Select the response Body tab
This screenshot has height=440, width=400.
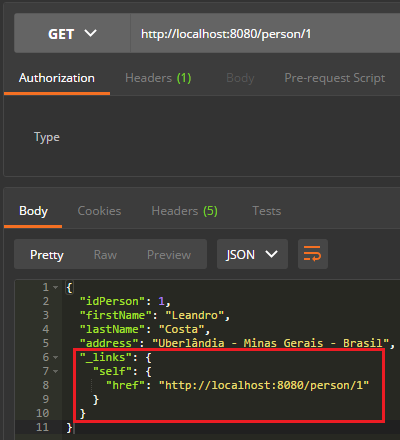click(x=33, y=211)
